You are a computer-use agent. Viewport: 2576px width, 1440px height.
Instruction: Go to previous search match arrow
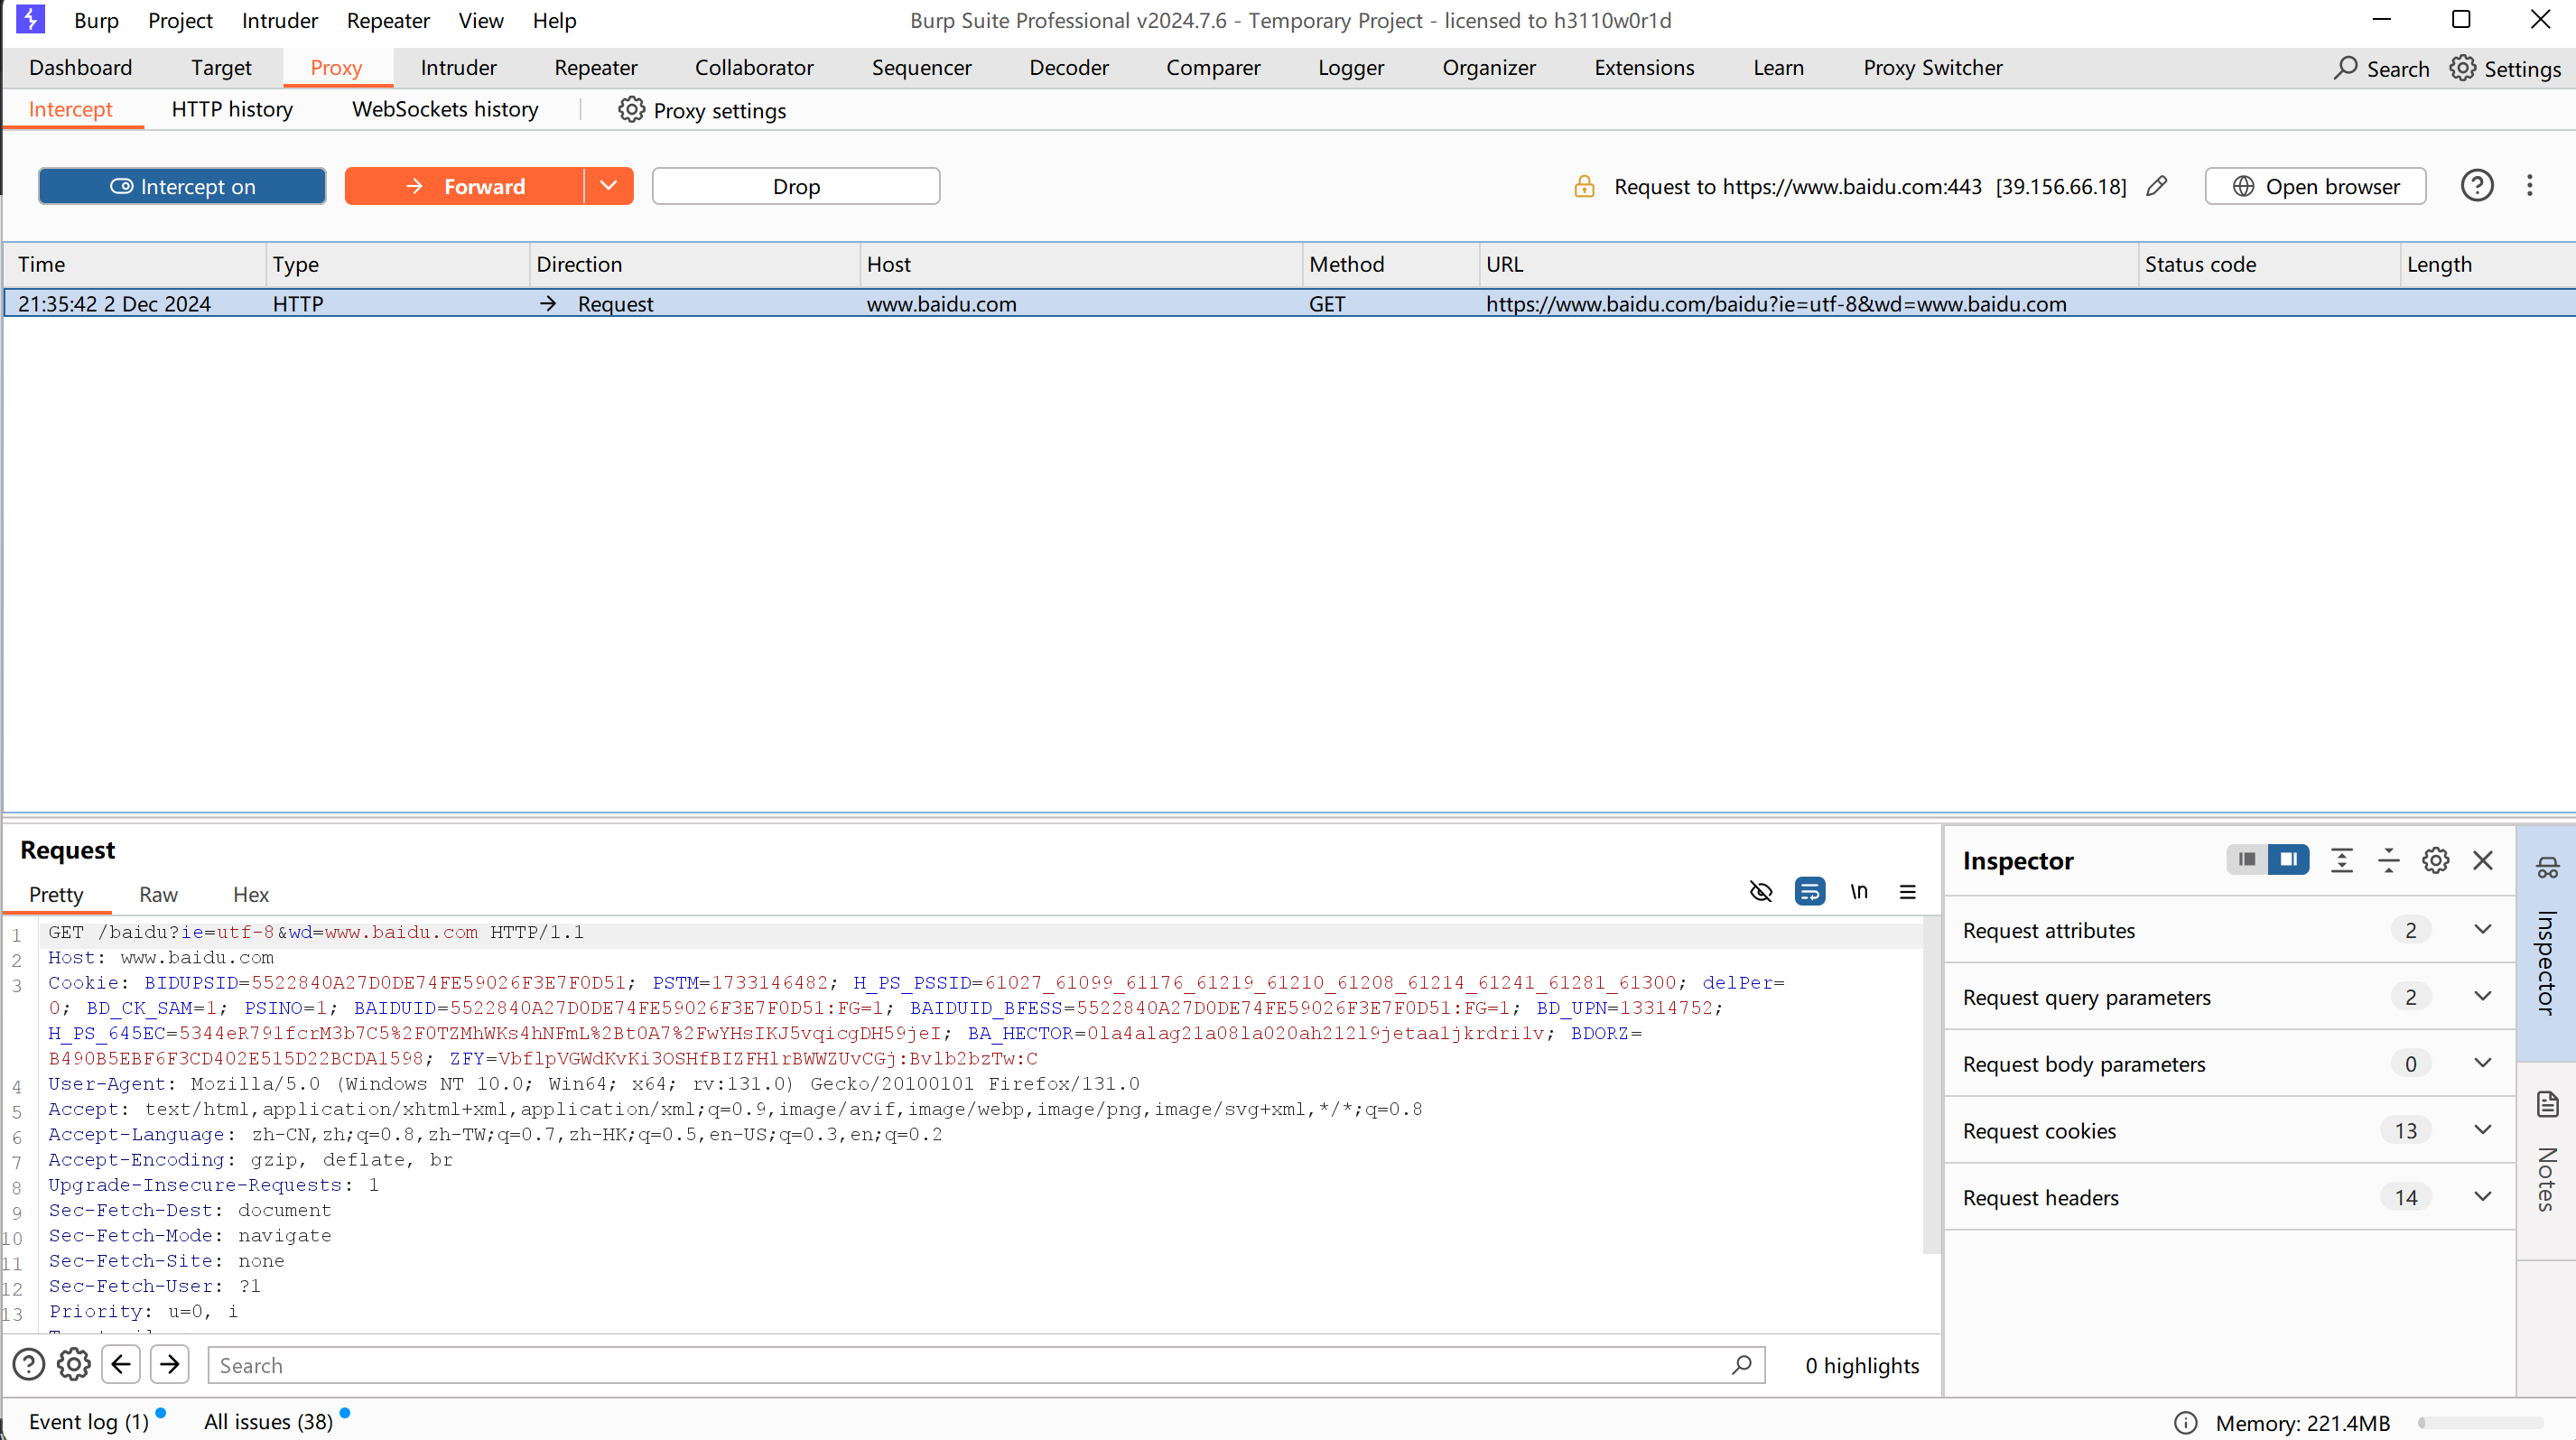coord(121,1364)
